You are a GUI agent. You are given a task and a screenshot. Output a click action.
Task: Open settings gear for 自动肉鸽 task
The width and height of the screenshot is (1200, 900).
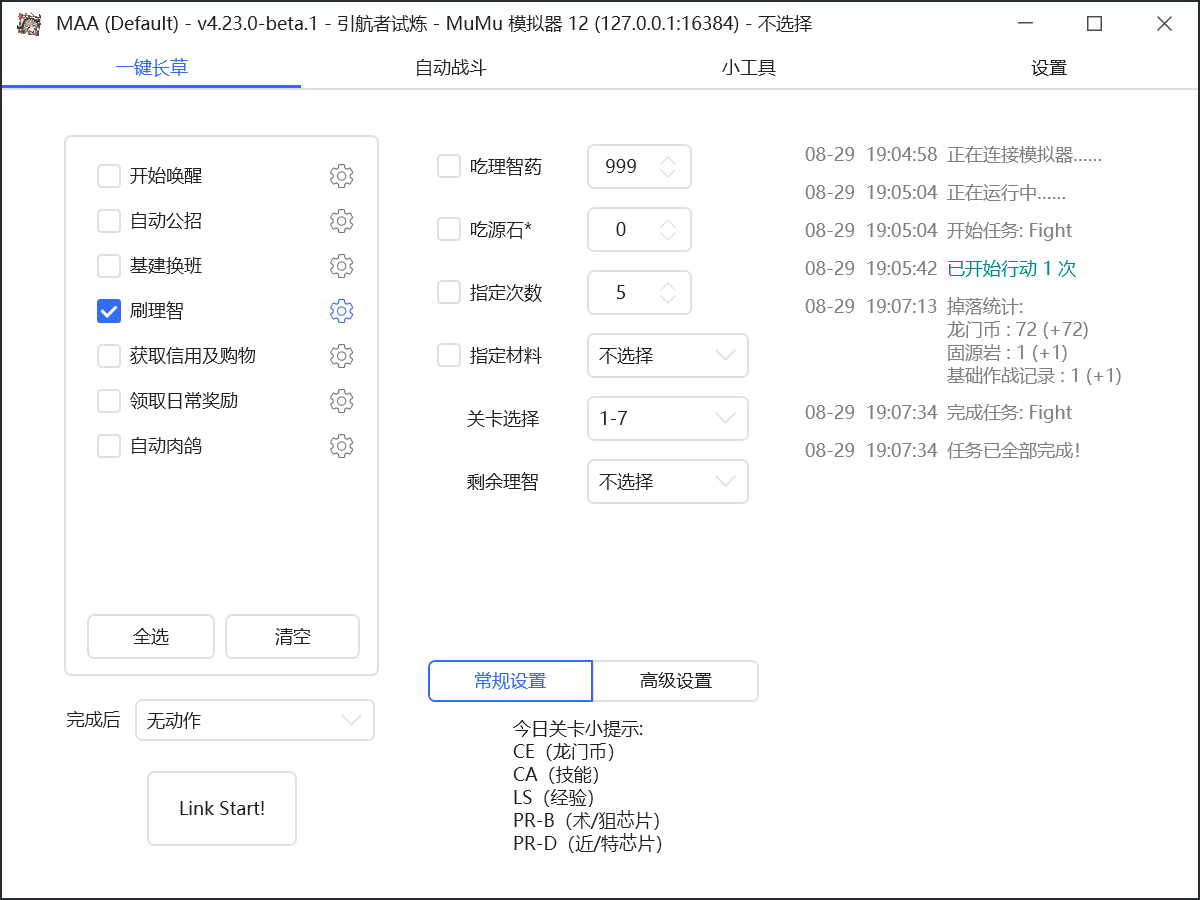(341, 445)
